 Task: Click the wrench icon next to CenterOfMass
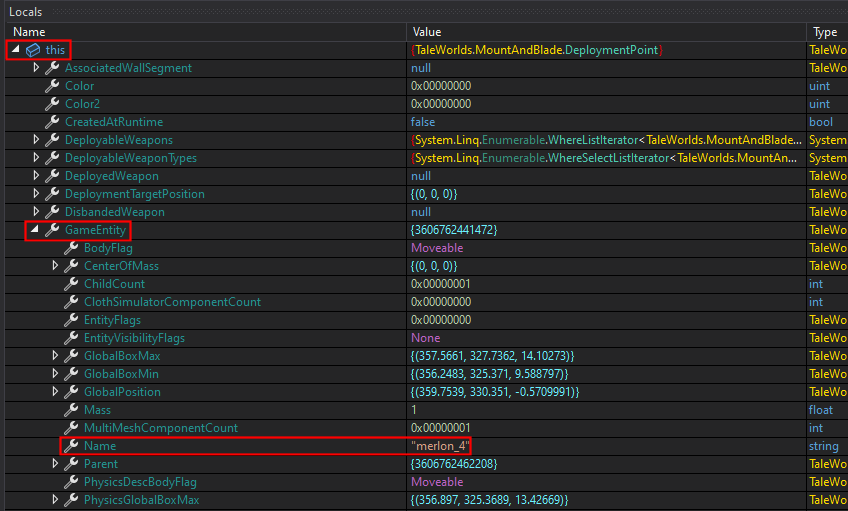pyautogui.click(x=71, y=266)
